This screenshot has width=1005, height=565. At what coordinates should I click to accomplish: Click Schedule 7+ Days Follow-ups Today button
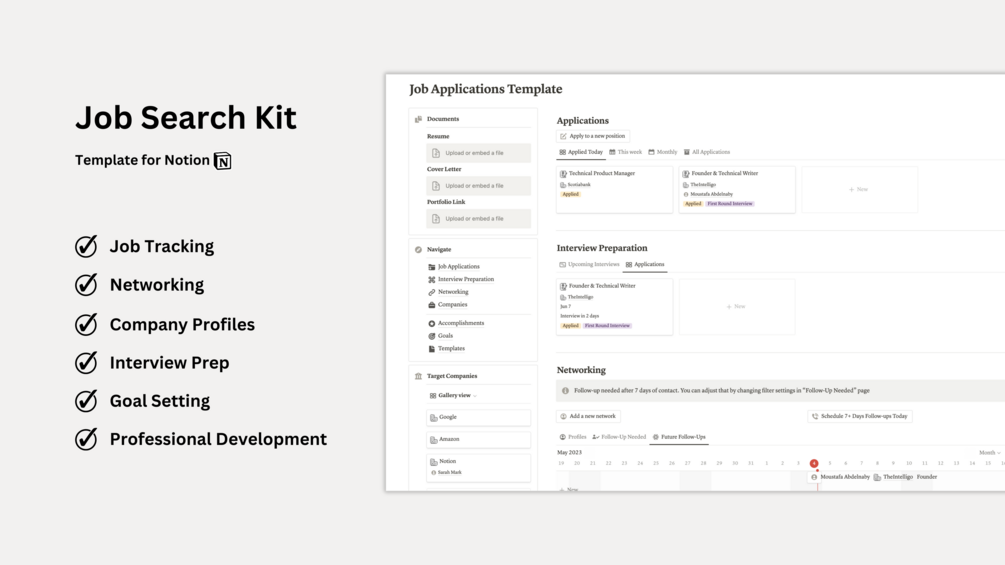tap(860, 416)
